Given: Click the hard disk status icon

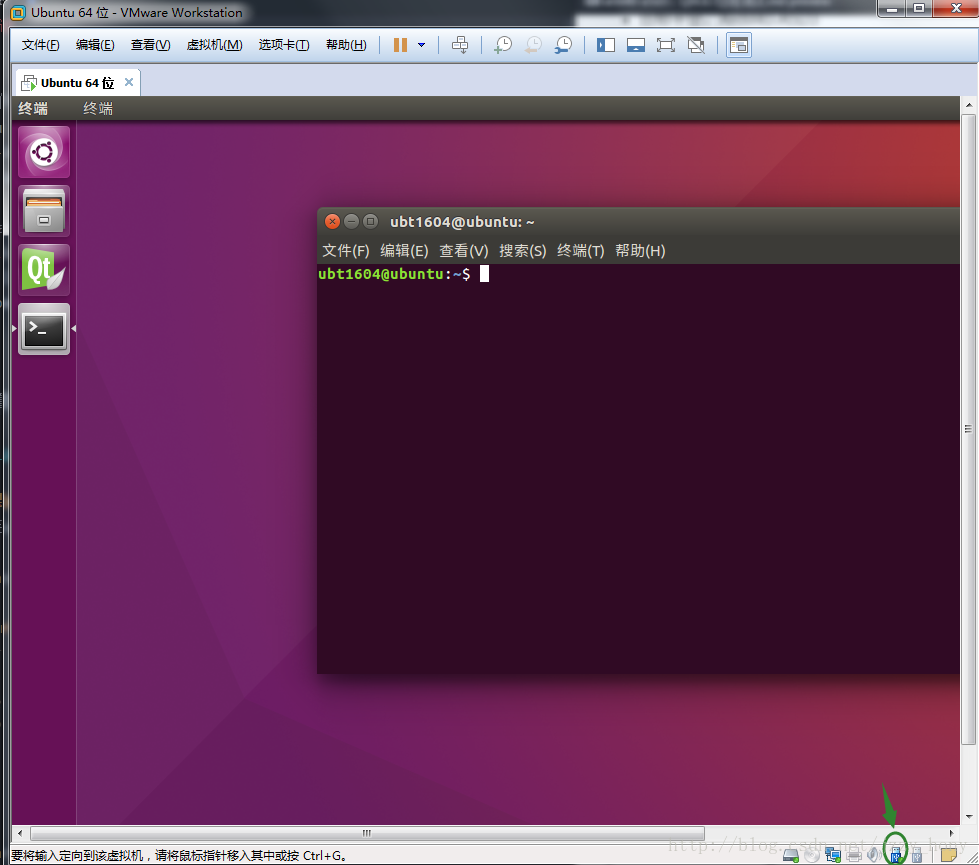Looking at the screenshot, I should 791,855.
